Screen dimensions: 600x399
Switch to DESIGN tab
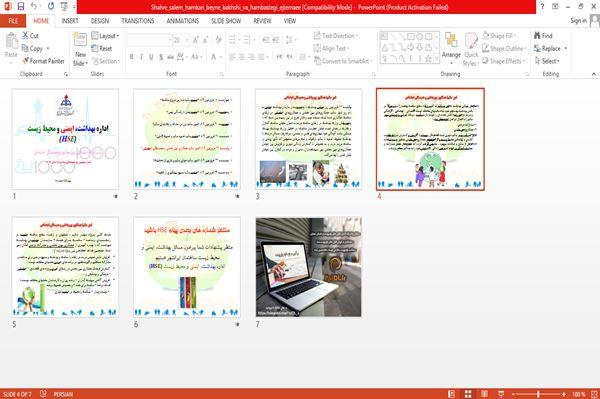100,21
